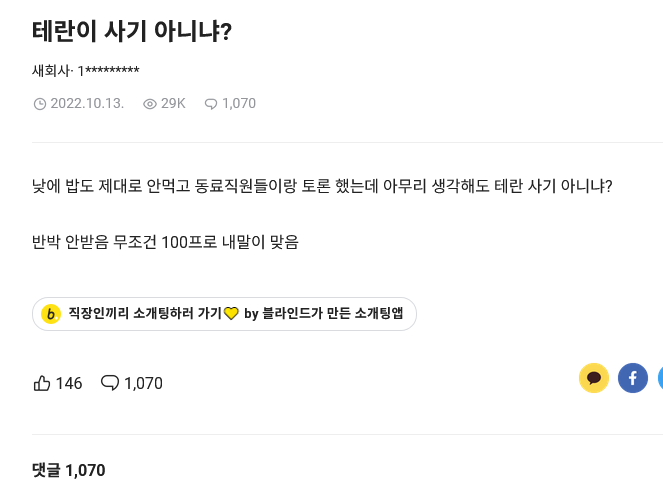663x498 pixels.
Task: Click the yellow heart emoji in the banner
Action: tap(231, 314)
